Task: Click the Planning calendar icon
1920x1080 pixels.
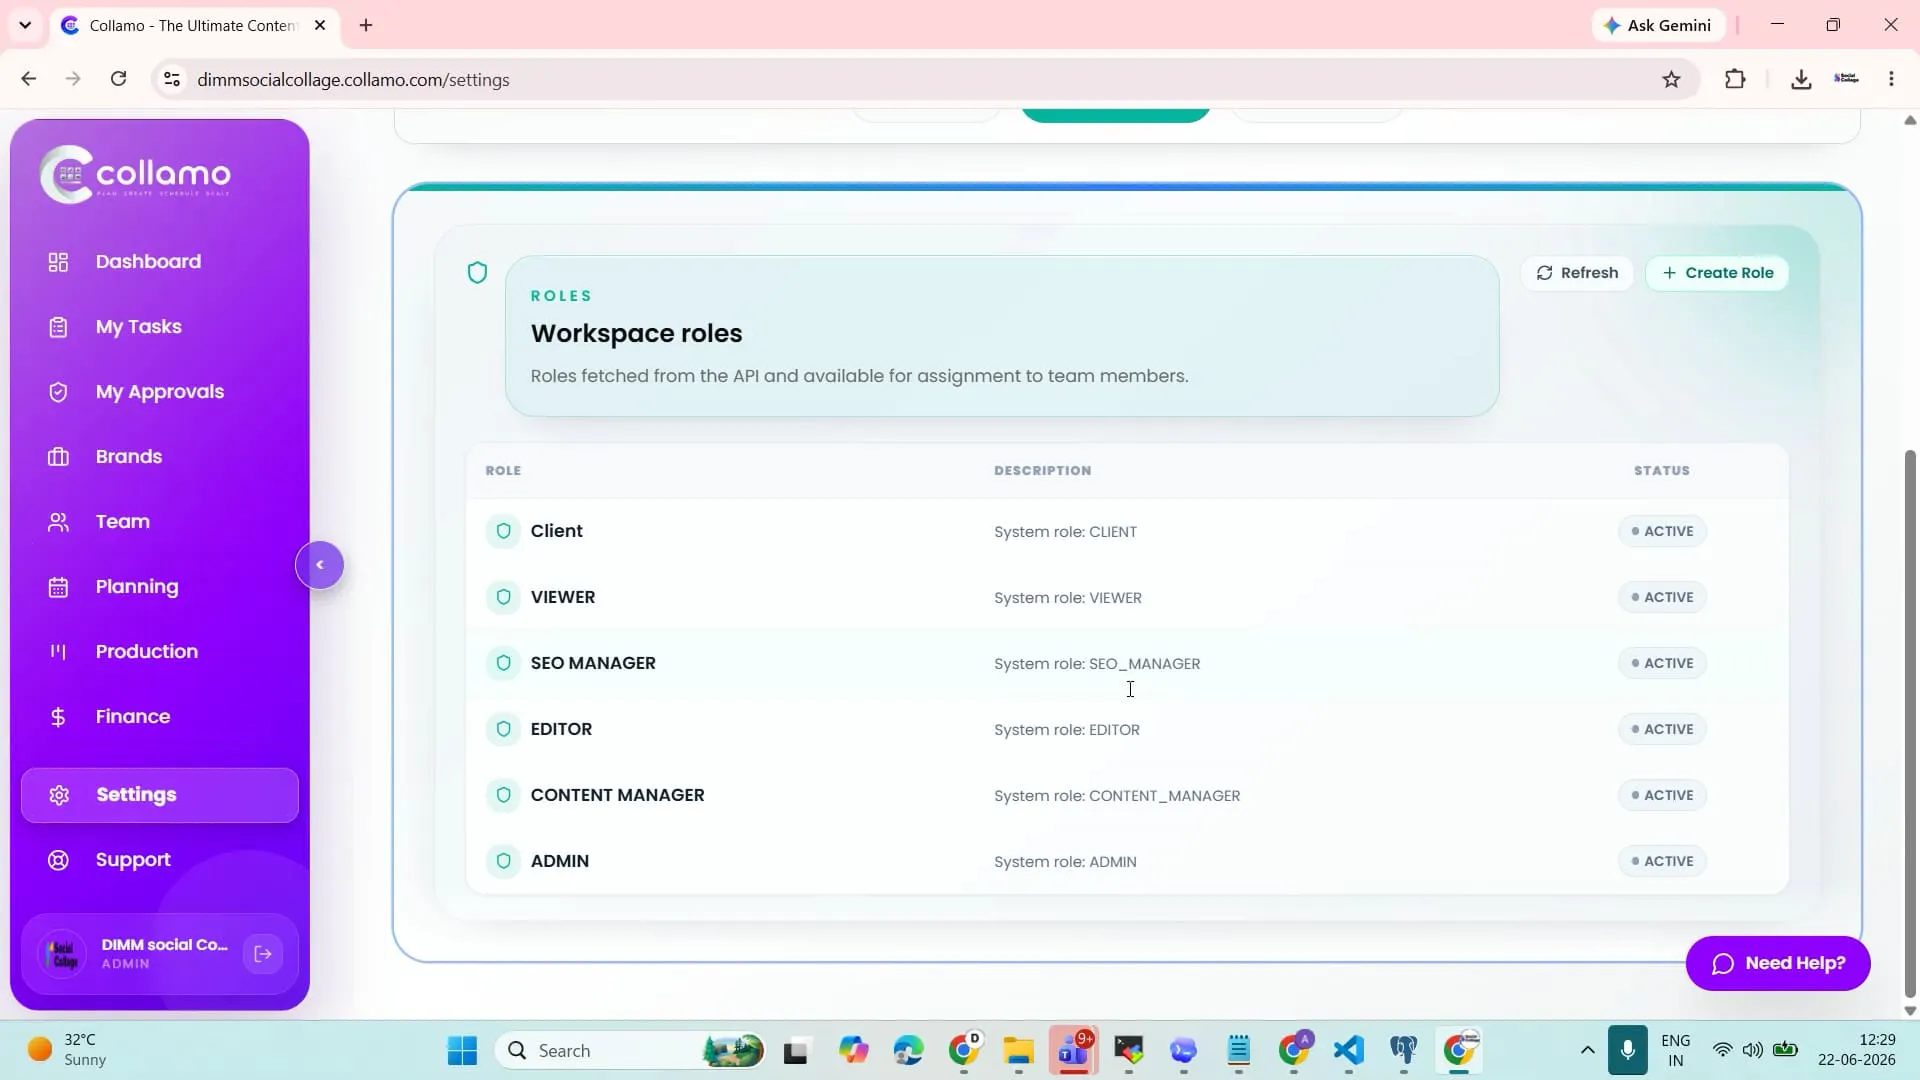Action: click(58, 587)
